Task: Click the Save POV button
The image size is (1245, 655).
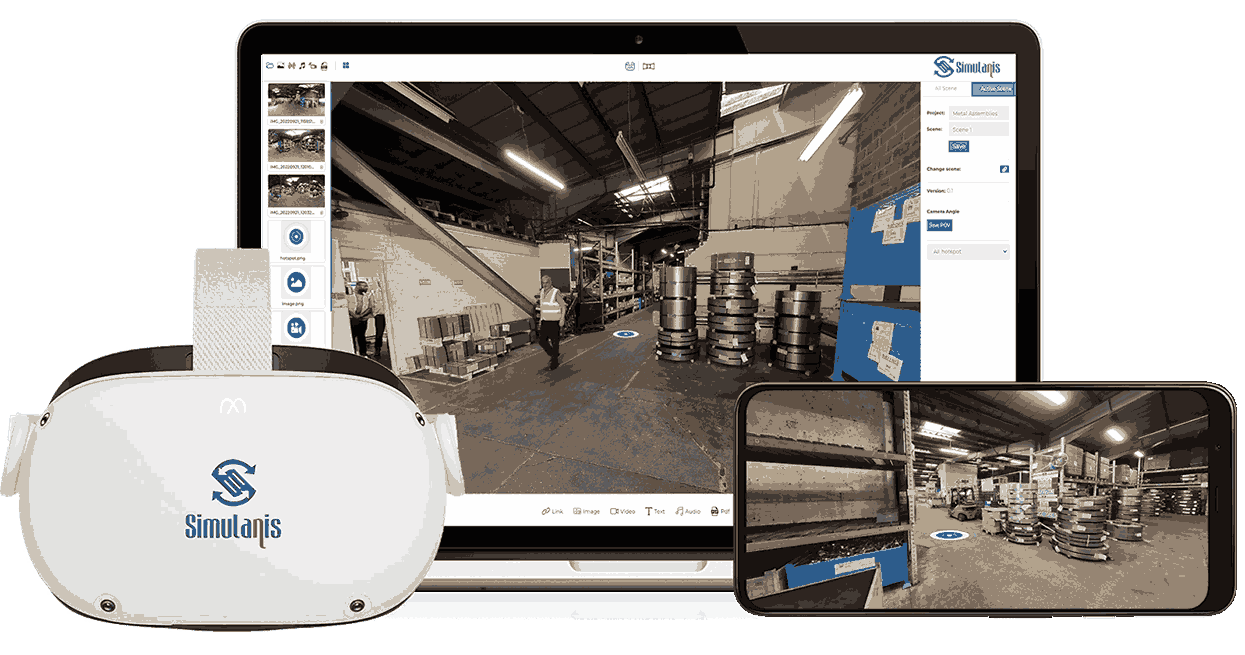Action: click(x=940, y=224)
